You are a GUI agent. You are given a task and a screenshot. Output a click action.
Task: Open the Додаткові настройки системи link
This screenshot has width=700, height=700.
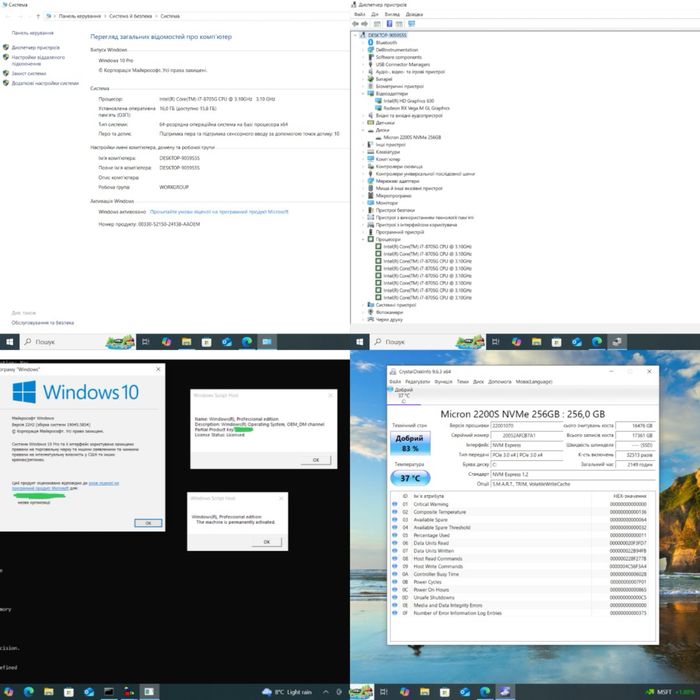click(x=45, y=83)
